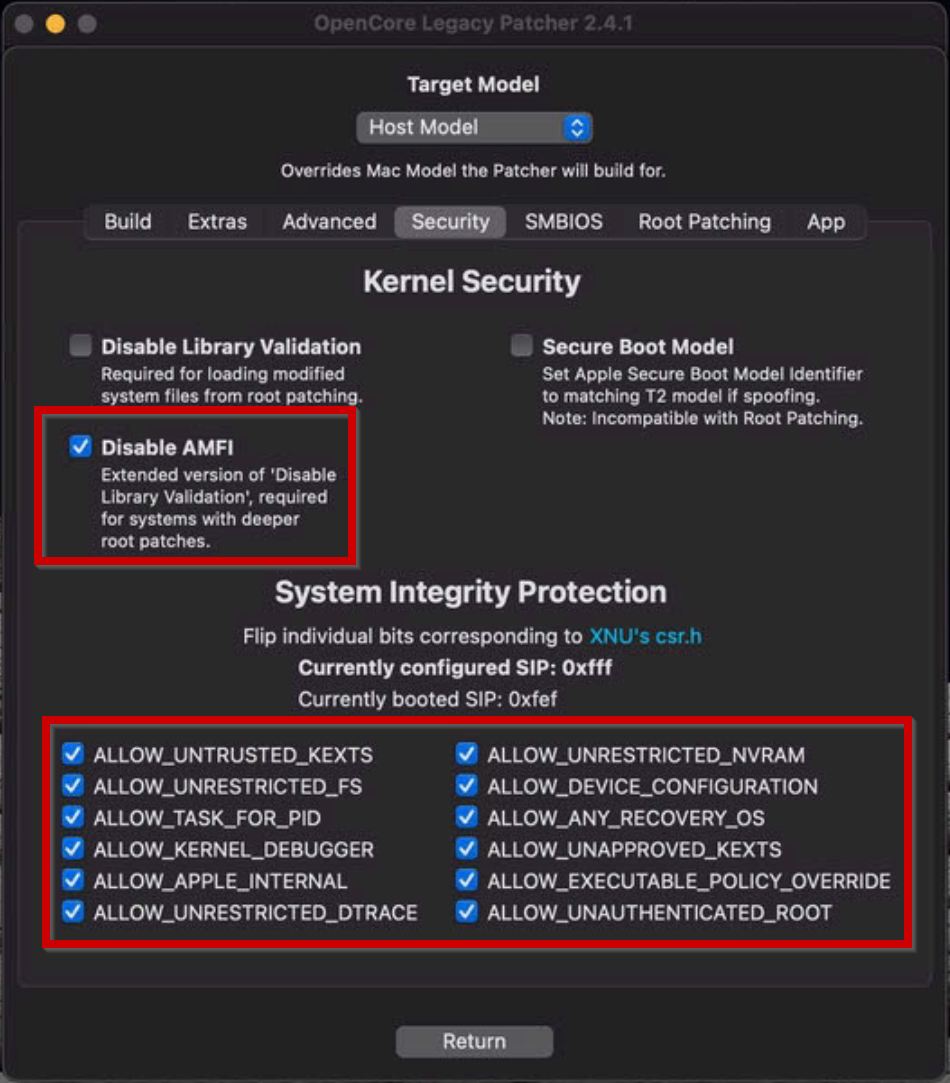Toggle ALLOW_TASK_FOR_PID checkbox
Image resolution: width=950 pixels, height=1083 pixels.
click(73, 817)
